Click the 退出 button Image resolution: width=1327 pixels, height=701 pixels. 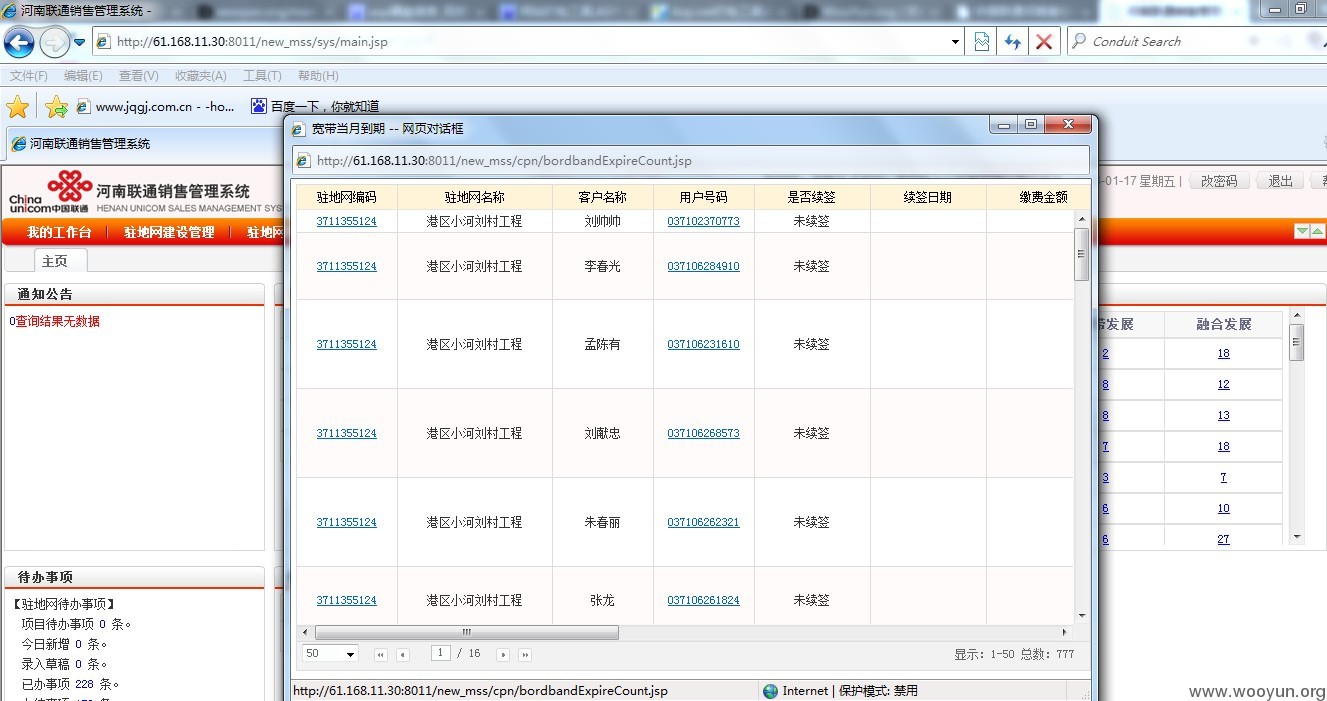[1281, 181]
